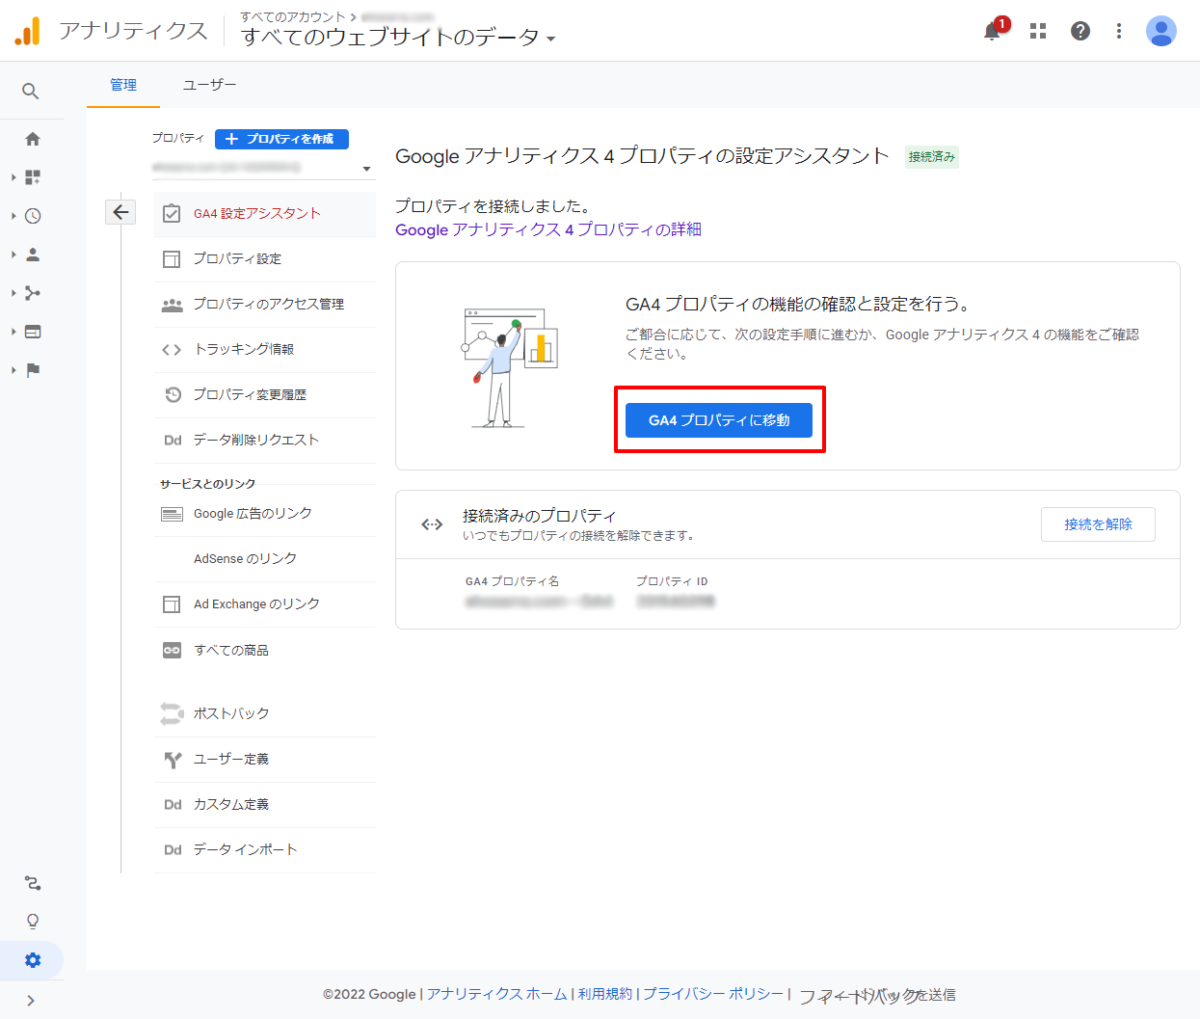Click the 接続済みのプロパティ heading
Screen dimensions: 1200x1019
(539, 516)
